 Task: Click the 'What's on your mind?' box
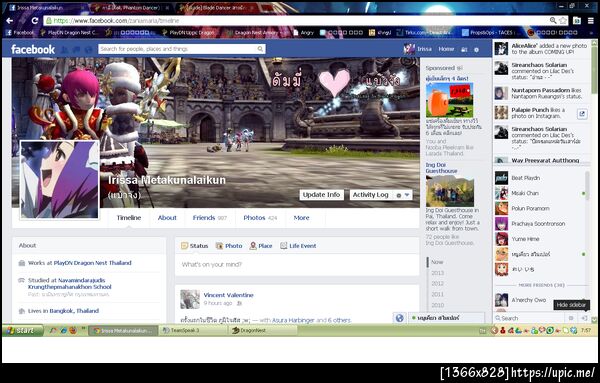coord(297,265)
